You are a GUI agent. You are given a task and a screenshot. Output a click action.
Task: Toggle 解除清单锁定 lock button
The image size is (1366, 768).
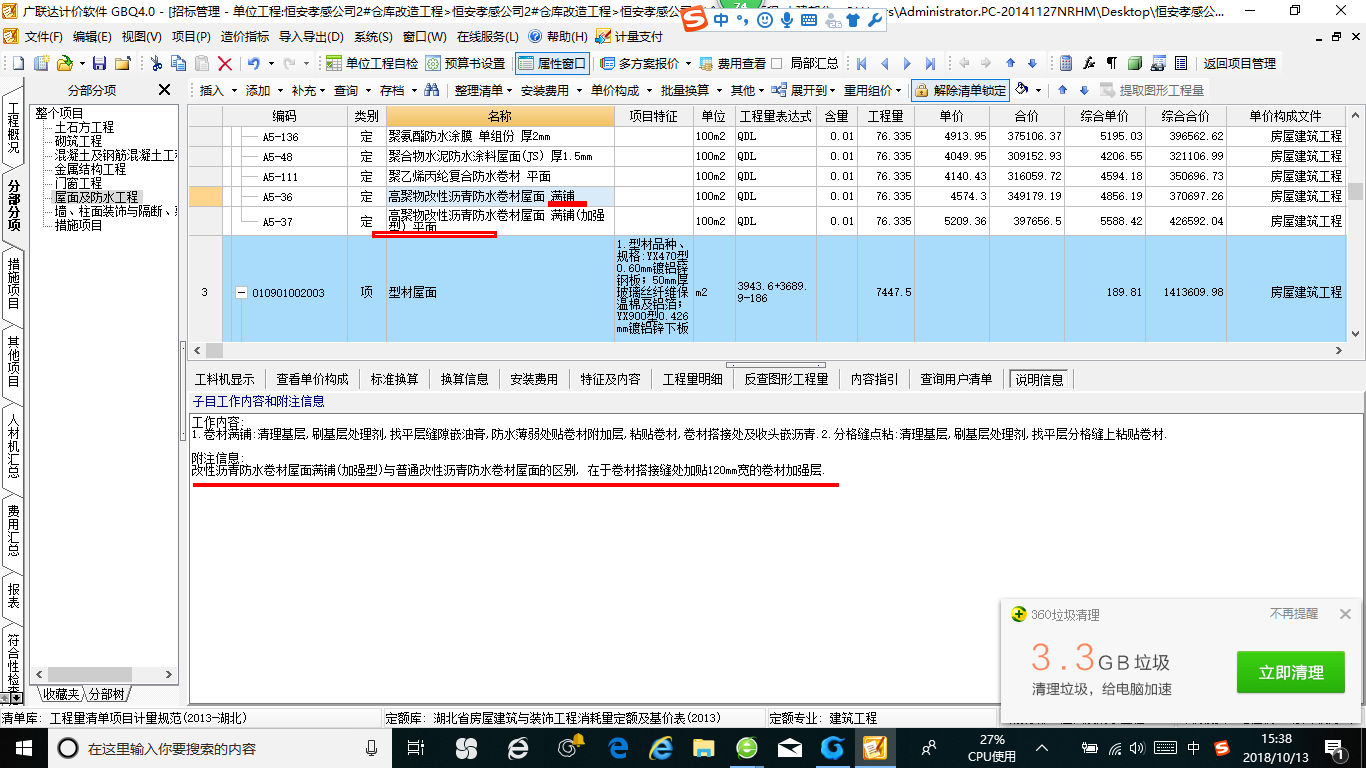point(961,90)
